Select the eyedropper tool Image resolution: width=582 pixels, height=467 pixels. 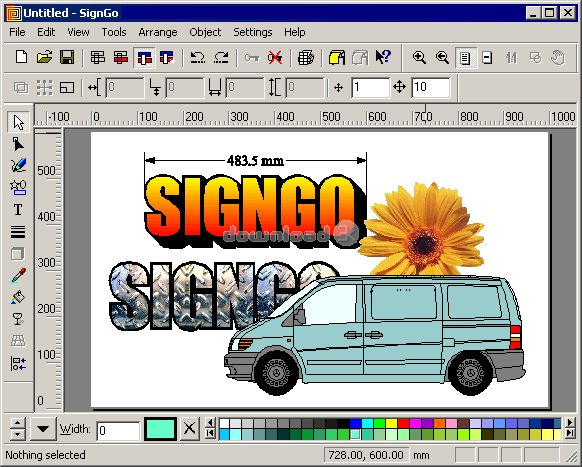(x=18, y=275)
